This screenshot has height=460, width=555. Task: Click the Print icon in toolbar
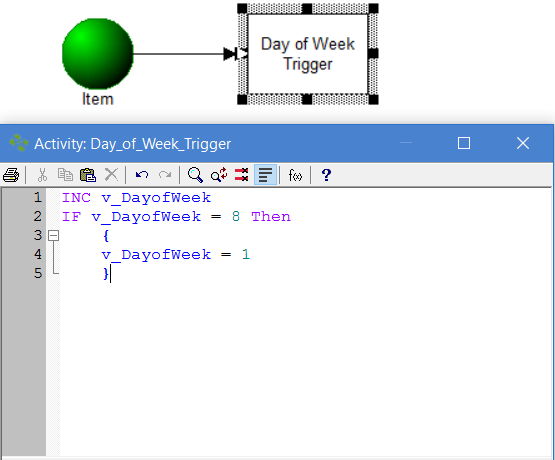tap(11, 175)
